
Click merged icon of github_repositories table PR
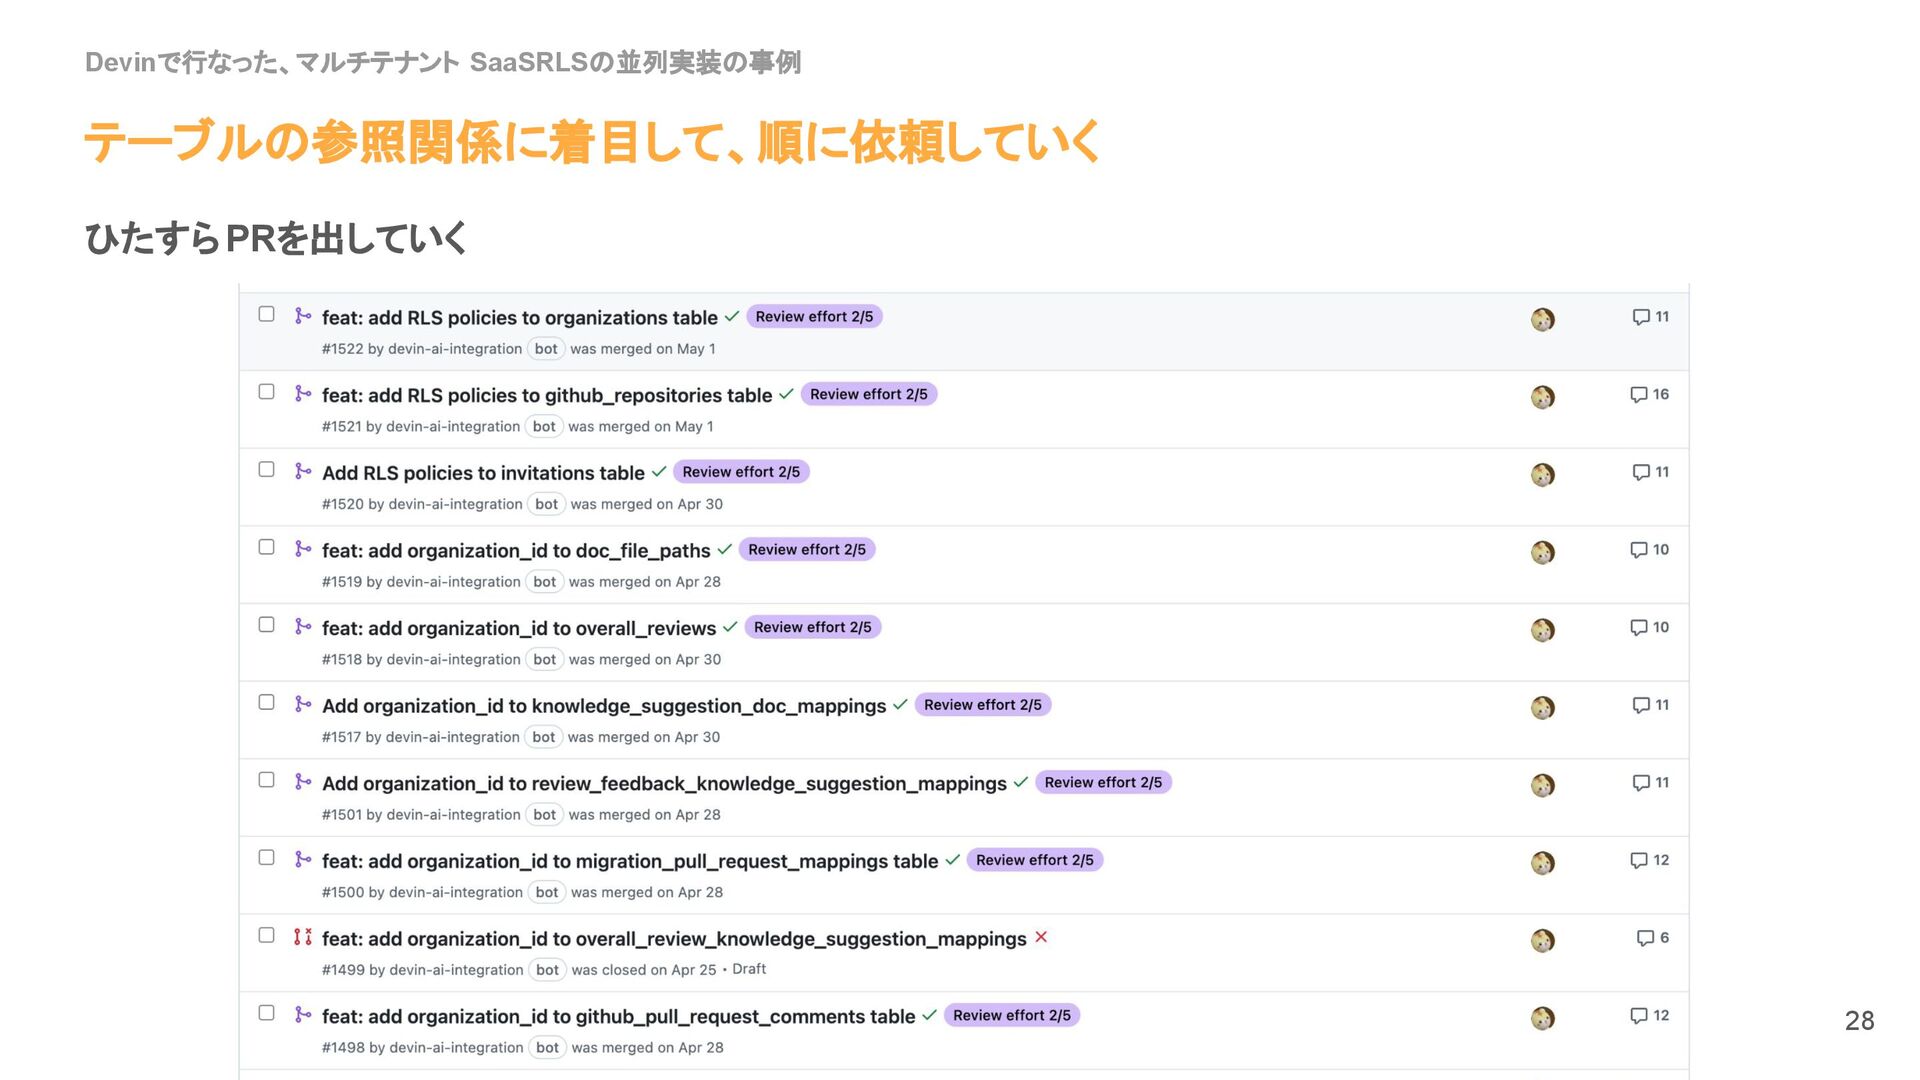coord(303,394)
